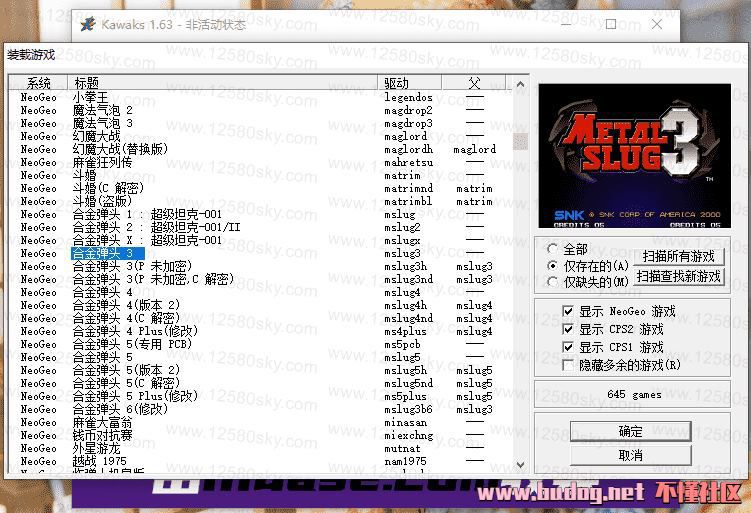The width and height of the screenshot is (751, 513).
Task: Sort by the 标题 column header
Action: pyautogui.click(x=223, y=83)
